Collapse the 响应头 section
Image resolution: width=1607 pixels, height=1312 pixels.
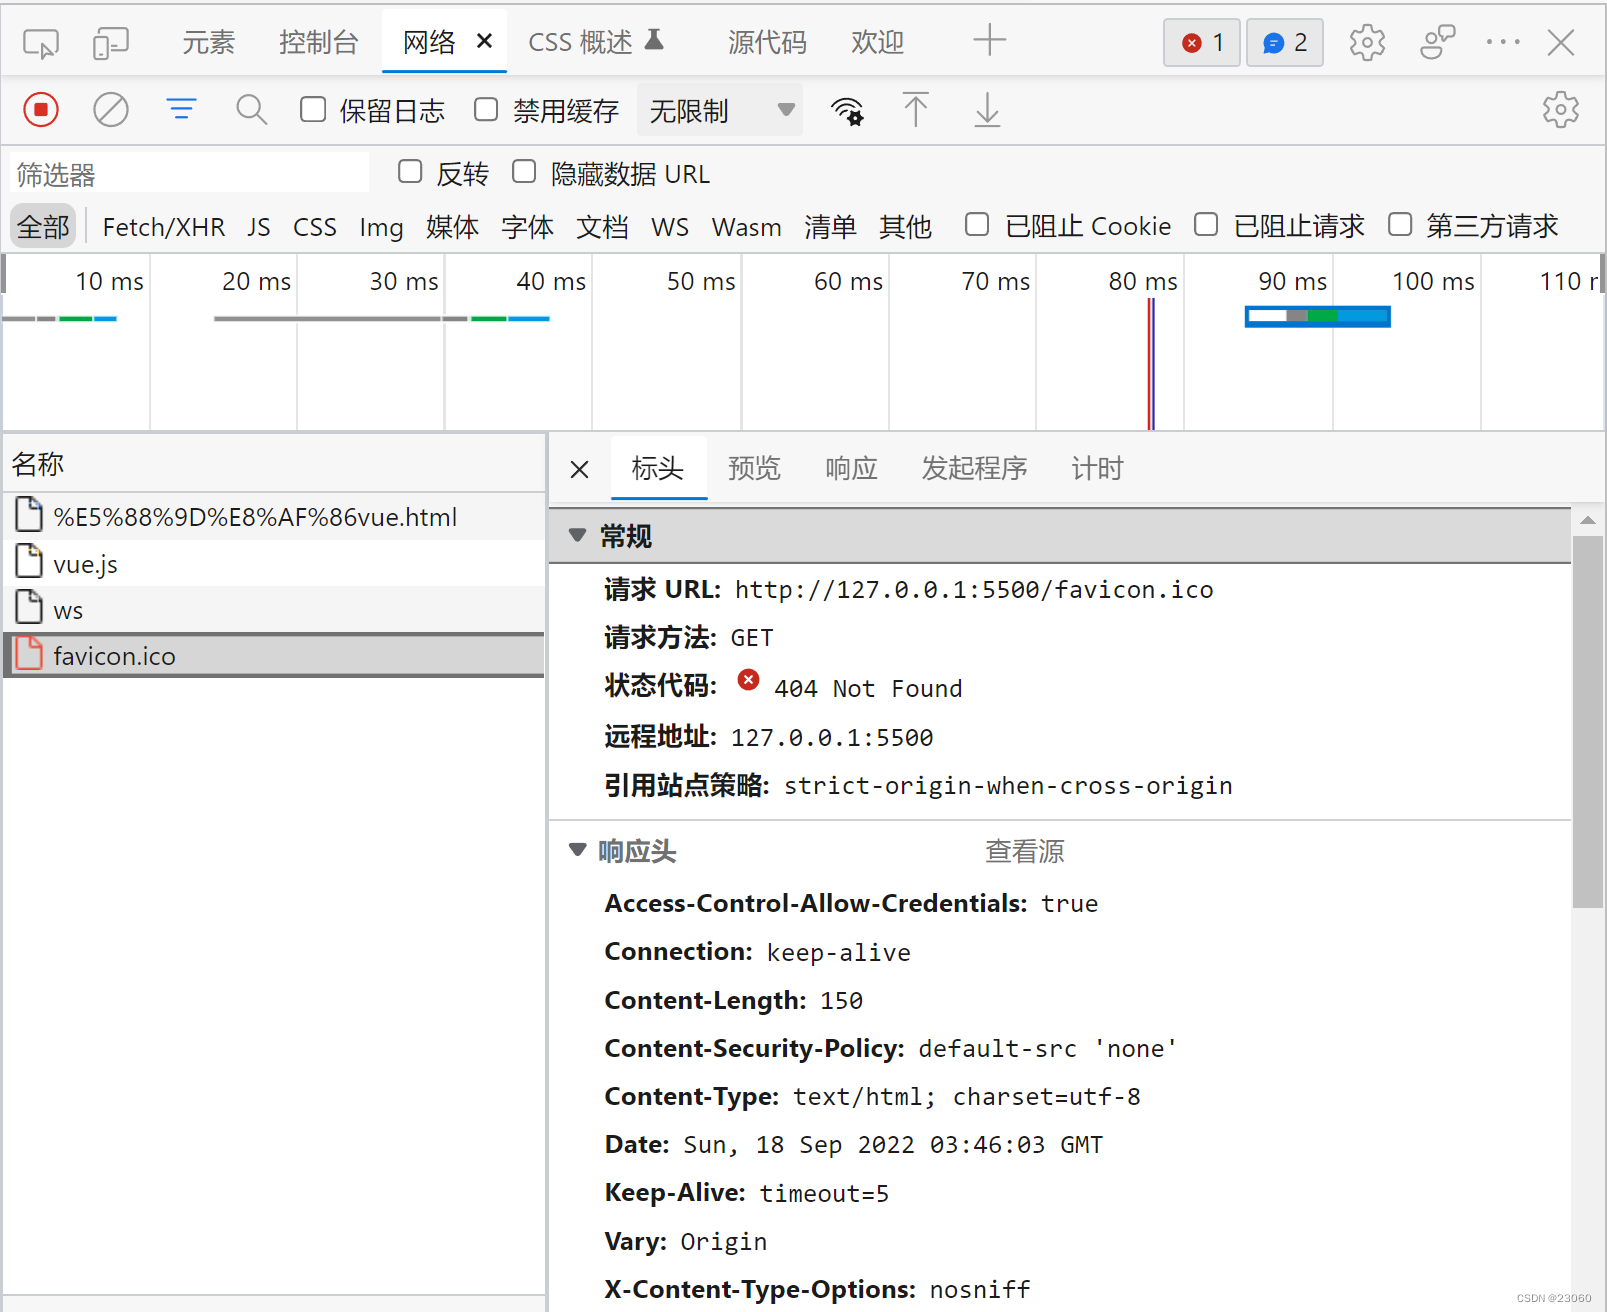click(577, 850)
